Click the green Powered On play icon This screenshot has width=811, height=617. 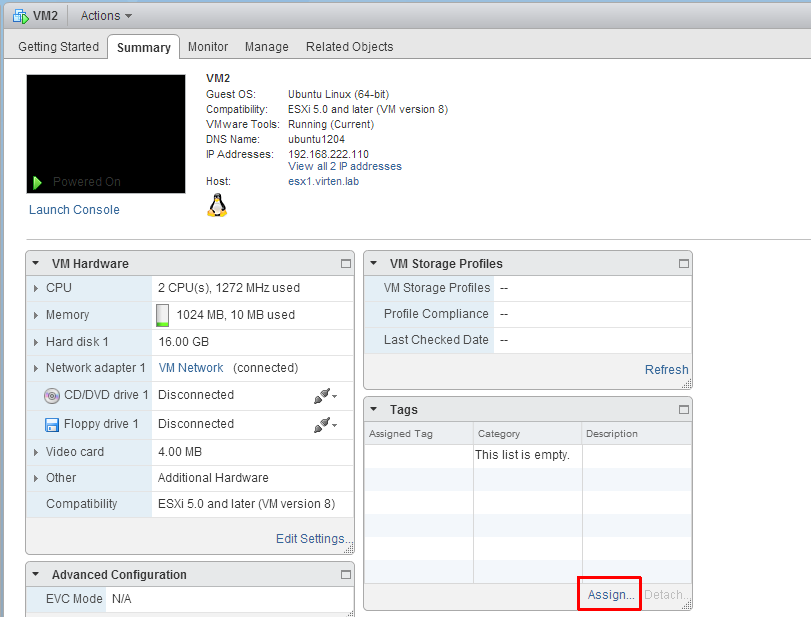coord(37,183)
